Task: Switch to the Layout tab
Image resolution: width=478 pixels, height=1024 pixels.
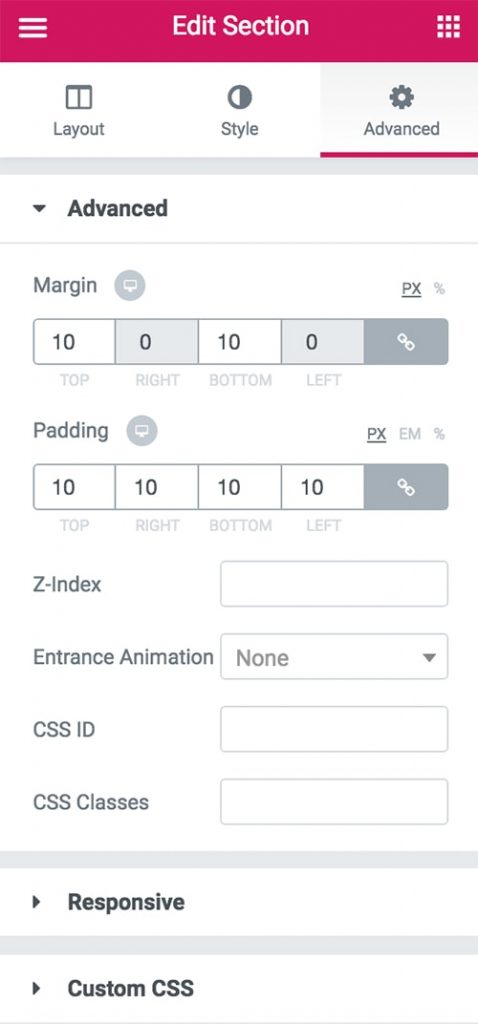Action: [79, 110]
